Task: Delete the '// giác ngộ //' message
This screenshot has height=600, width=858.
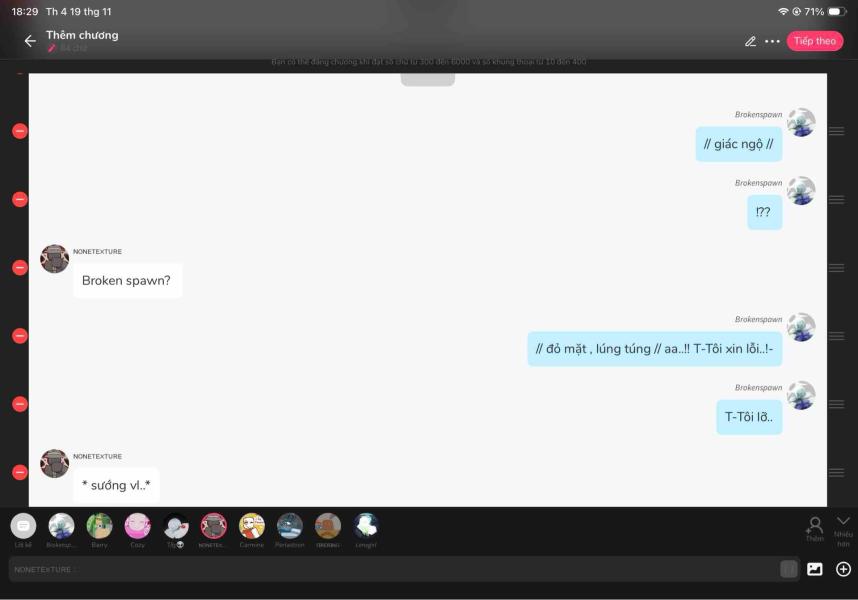Action: (19, 131)
